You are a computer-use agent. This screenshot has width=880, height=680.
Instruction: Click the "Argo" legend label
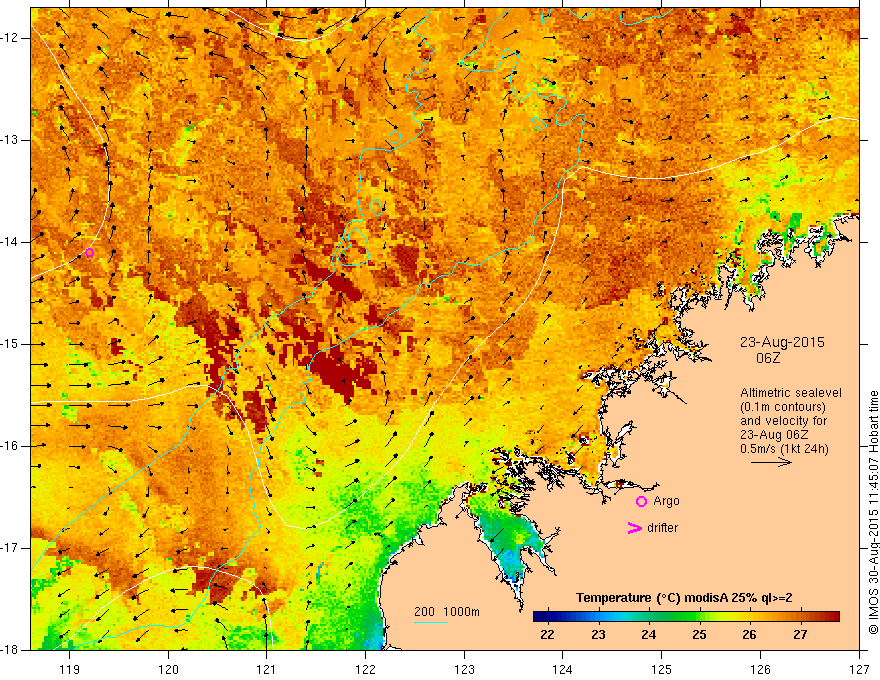(x=666, y=501)
